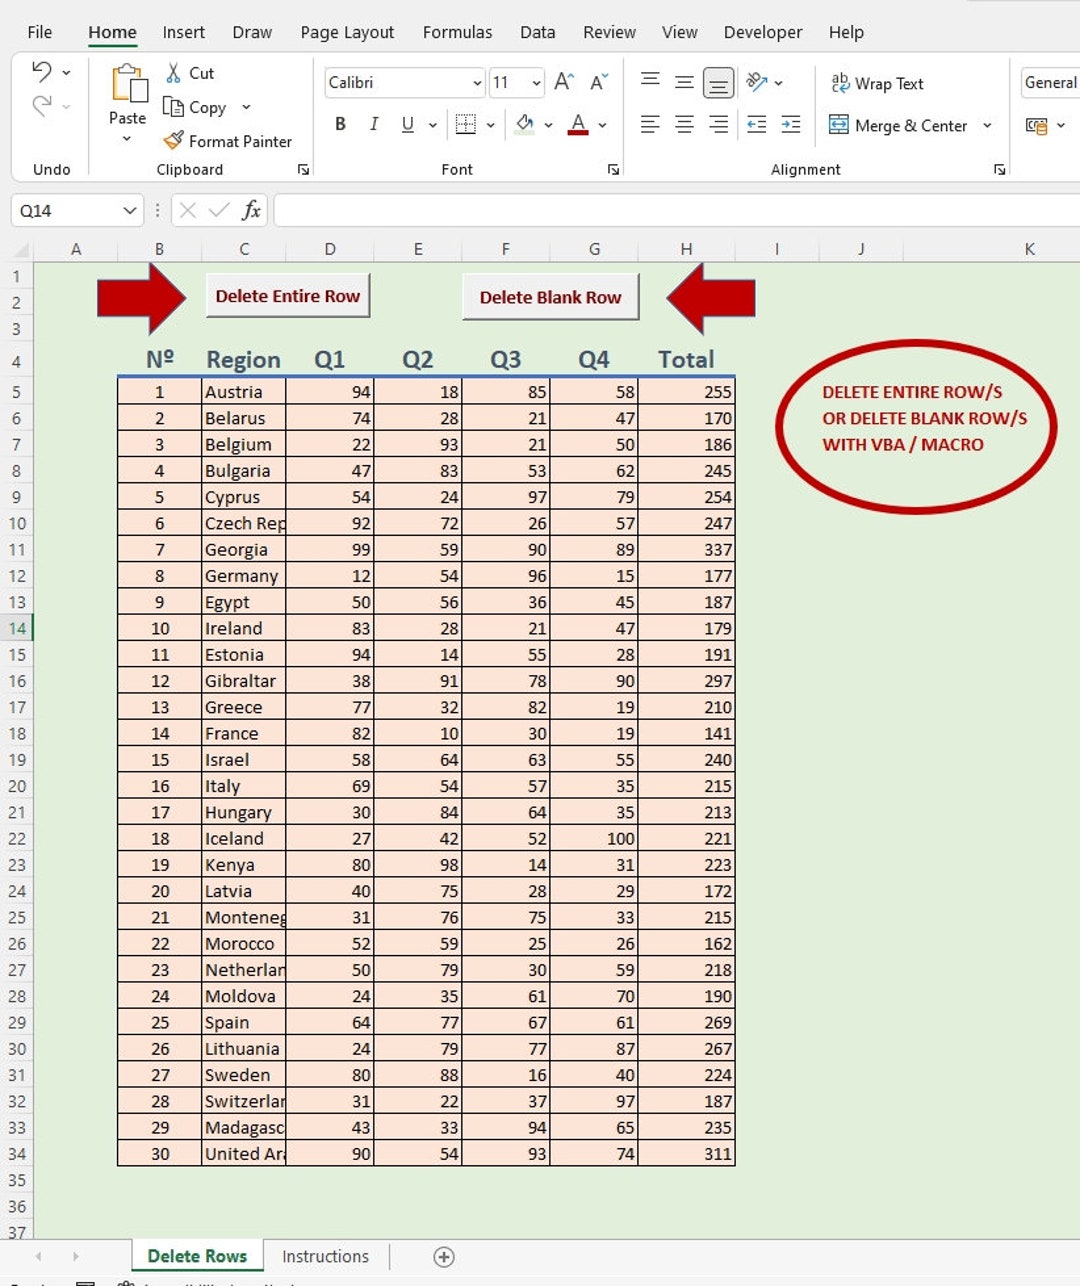Open the Copy function
The width and height of the screenshot is (1080, 1286).
tap(196, 107)
